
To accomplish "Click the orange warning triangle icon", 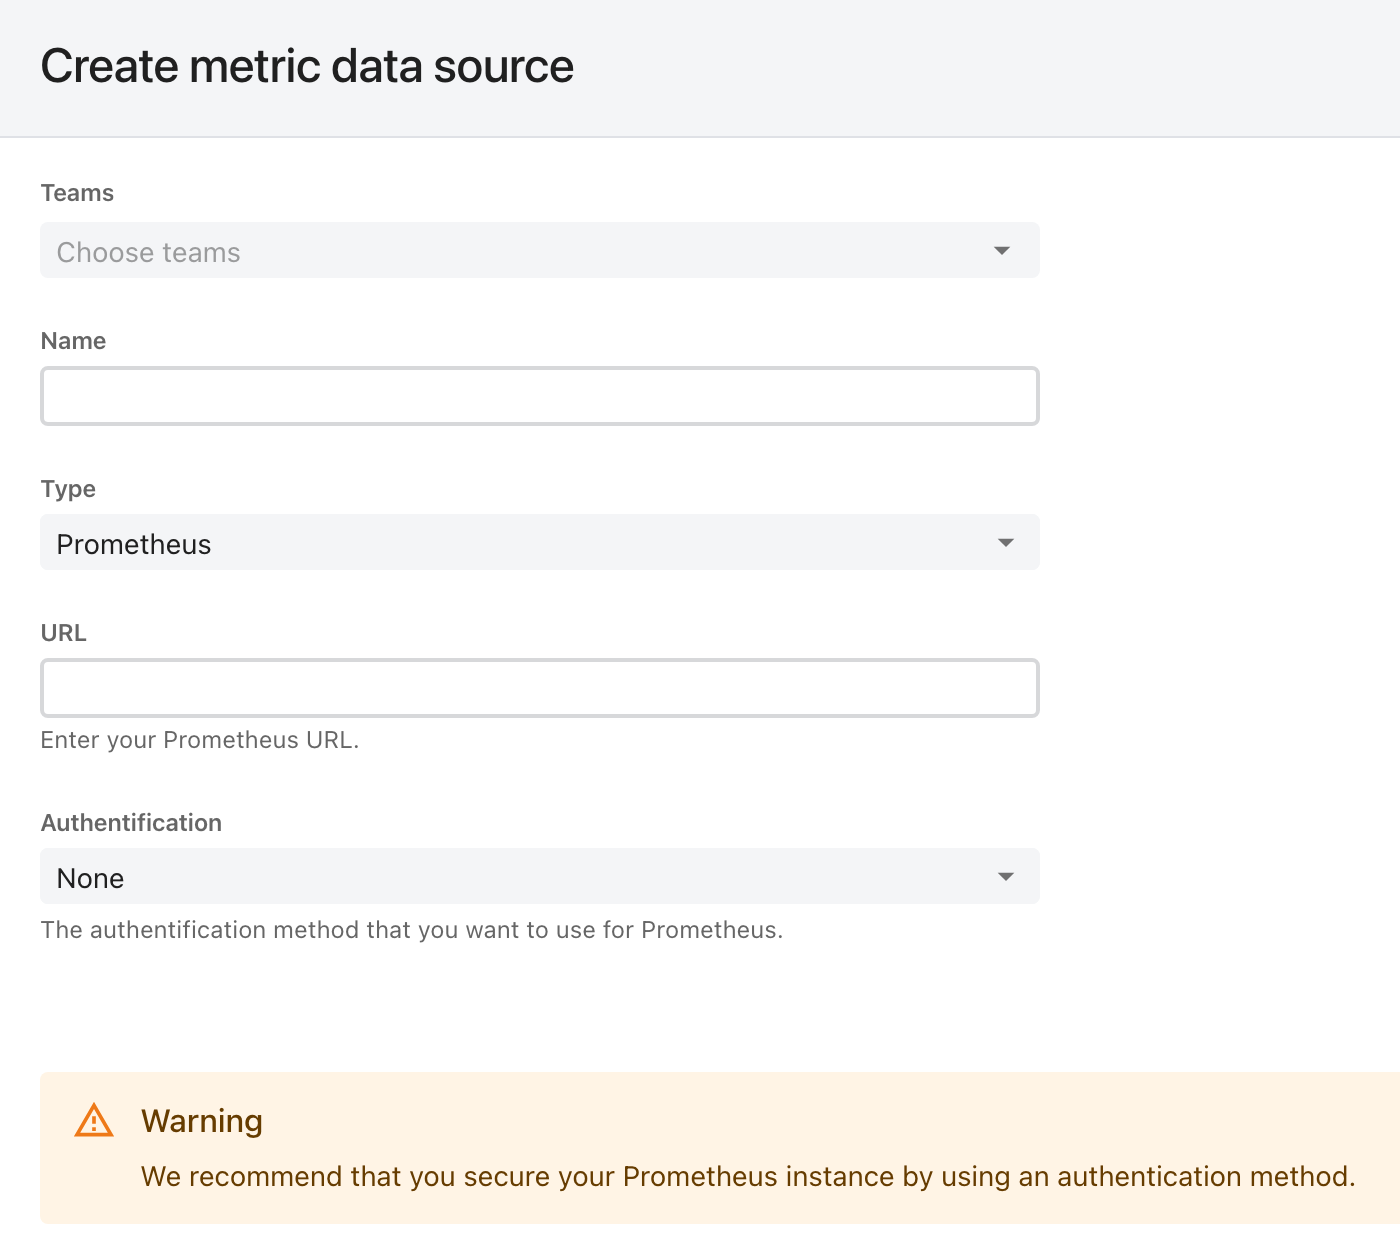I will [94, 1120].
